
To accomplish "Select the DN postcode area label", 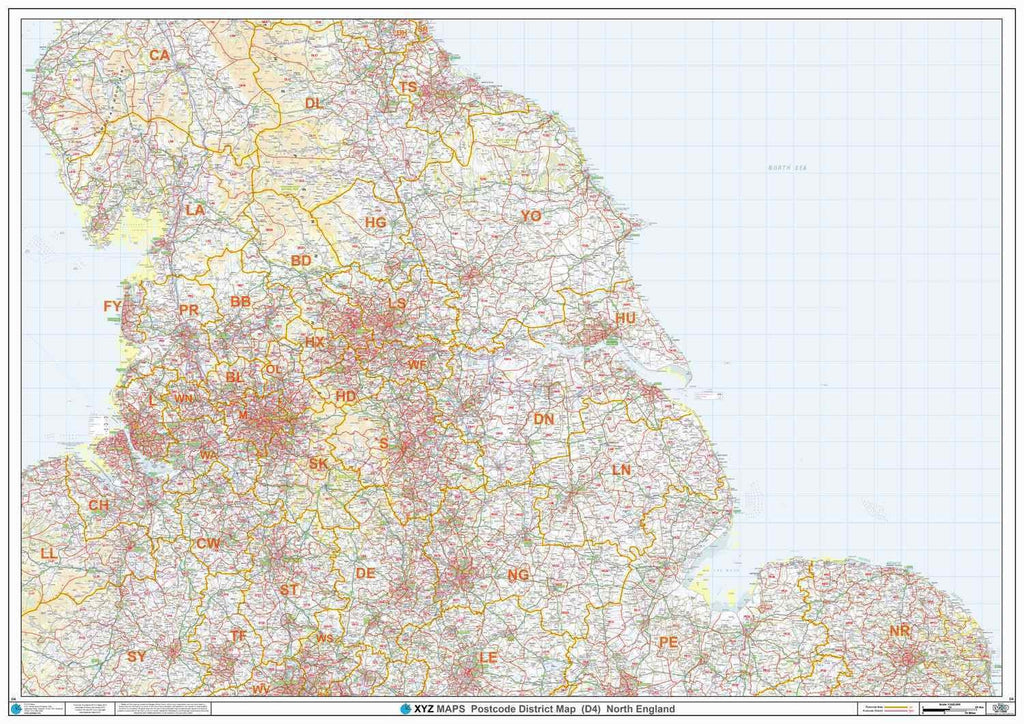I will (x=544, y=418).
